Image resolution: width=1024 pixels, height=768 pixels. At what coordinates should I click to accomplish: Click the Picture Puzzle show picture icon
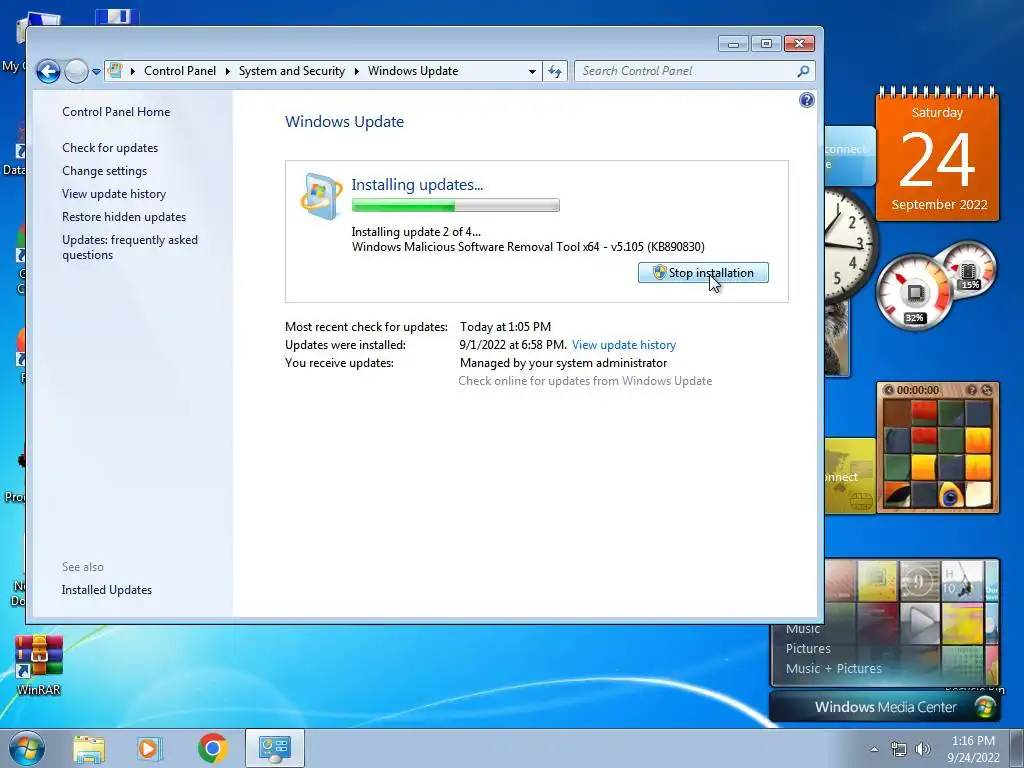pos(972,390)
